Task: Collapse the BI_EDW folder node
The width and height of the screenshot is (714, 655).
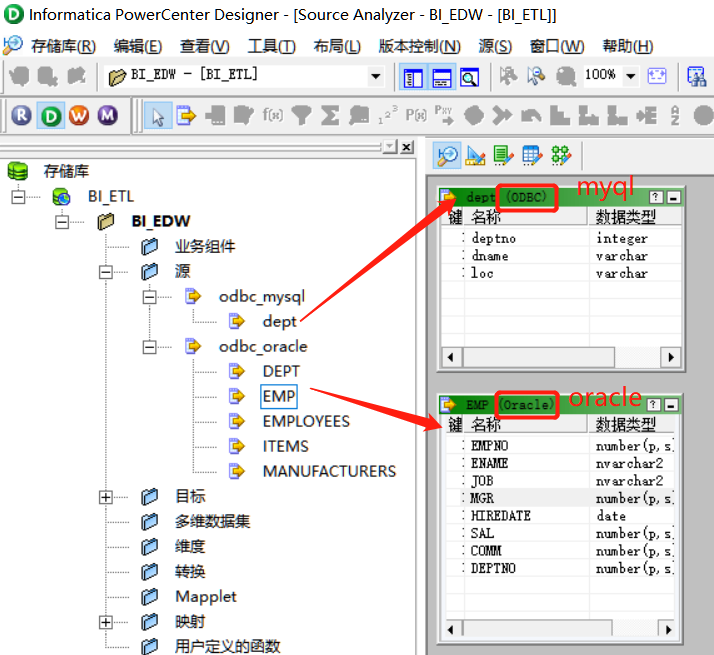Action: pyautogui.click(x=62, y=222)
